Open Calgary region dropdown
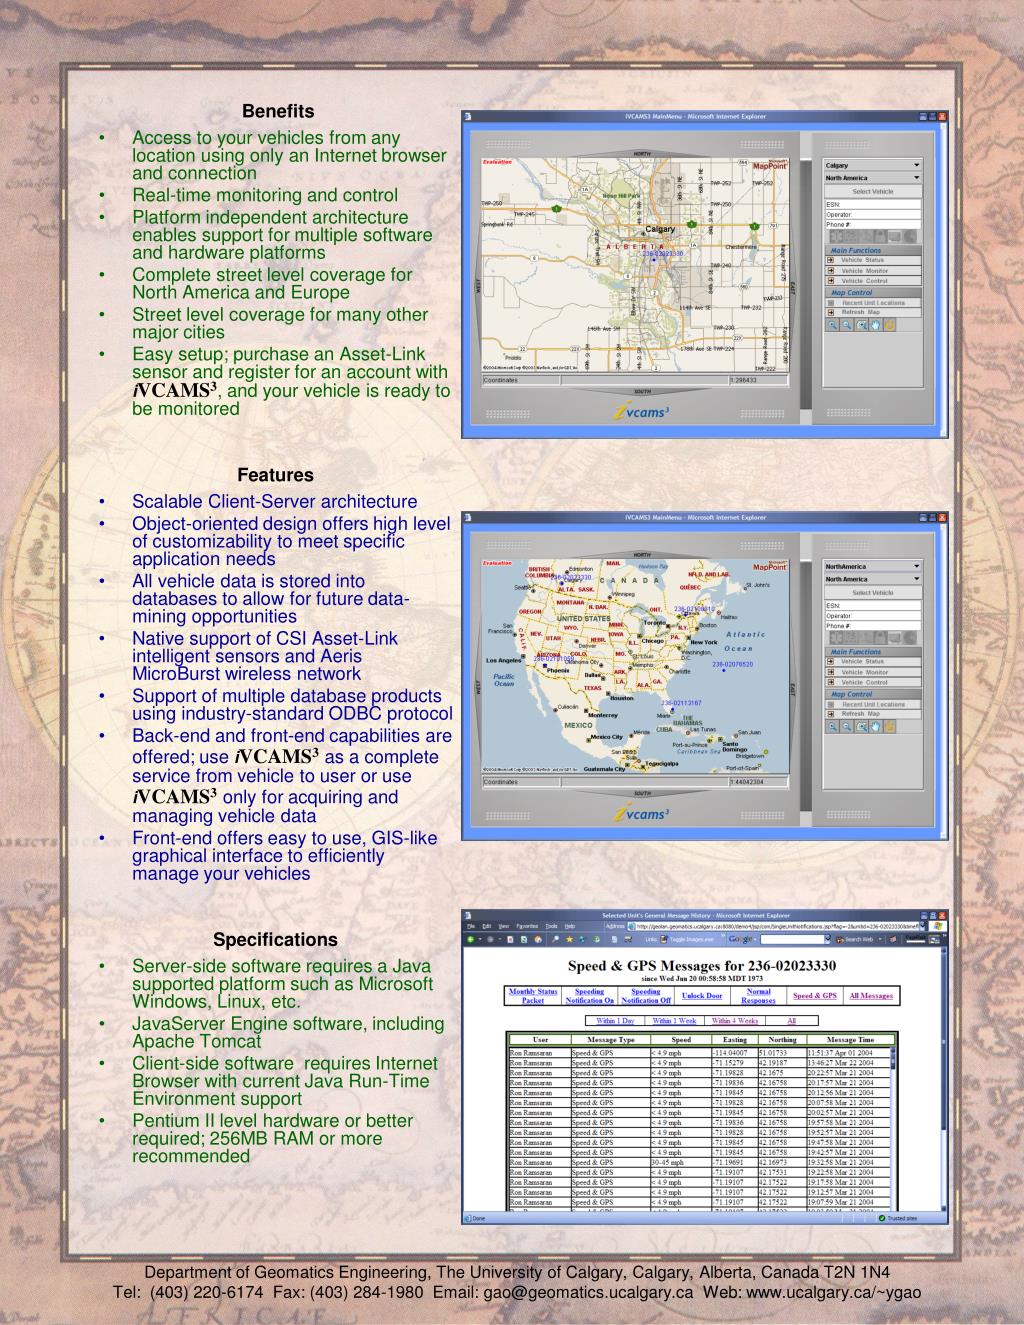The image size is (1024, 1325). 873,165
